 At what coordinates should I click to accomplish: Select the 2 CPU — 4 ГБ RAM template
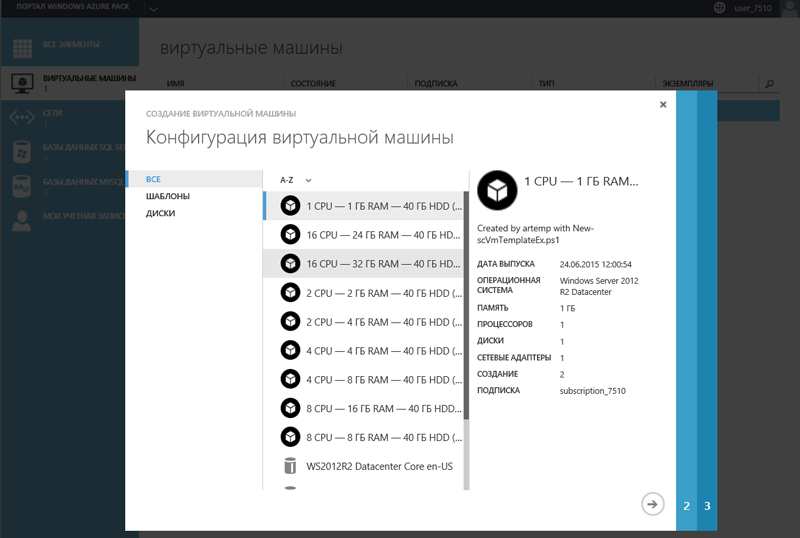(x=363, y=322)
